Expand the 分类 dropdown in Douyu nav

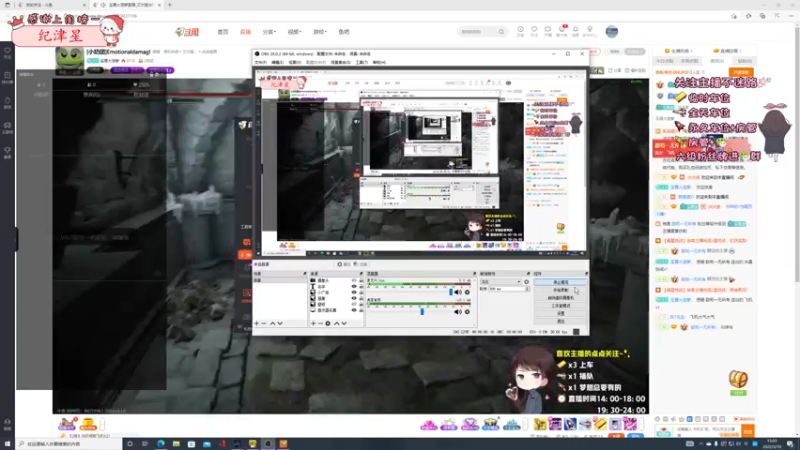click(x=269, y=32)
